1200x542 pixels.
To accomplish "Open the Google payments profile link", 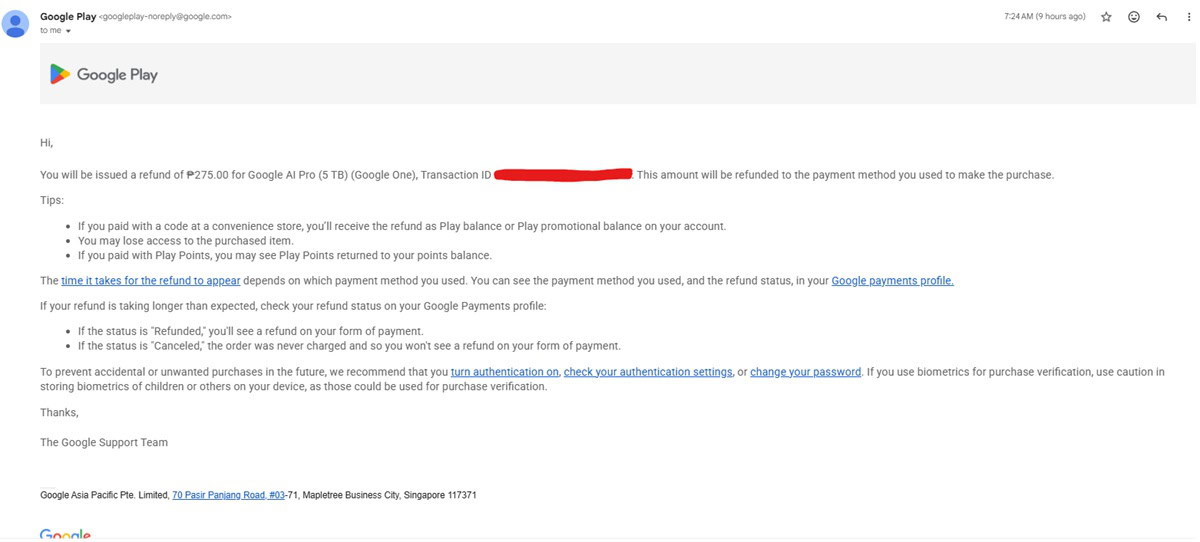I will (x=892, y=281).
